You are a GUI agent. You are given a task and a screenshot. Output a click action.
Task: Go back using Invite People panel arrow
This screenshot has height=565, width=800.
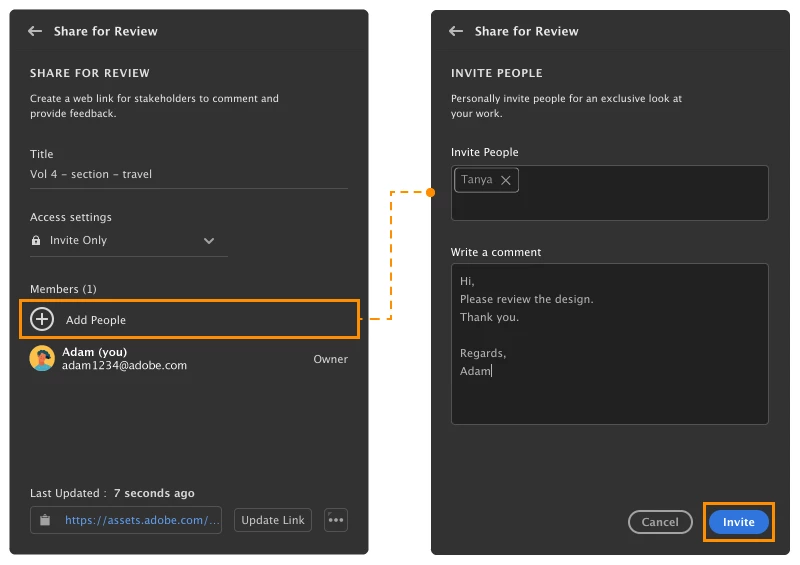456,31
